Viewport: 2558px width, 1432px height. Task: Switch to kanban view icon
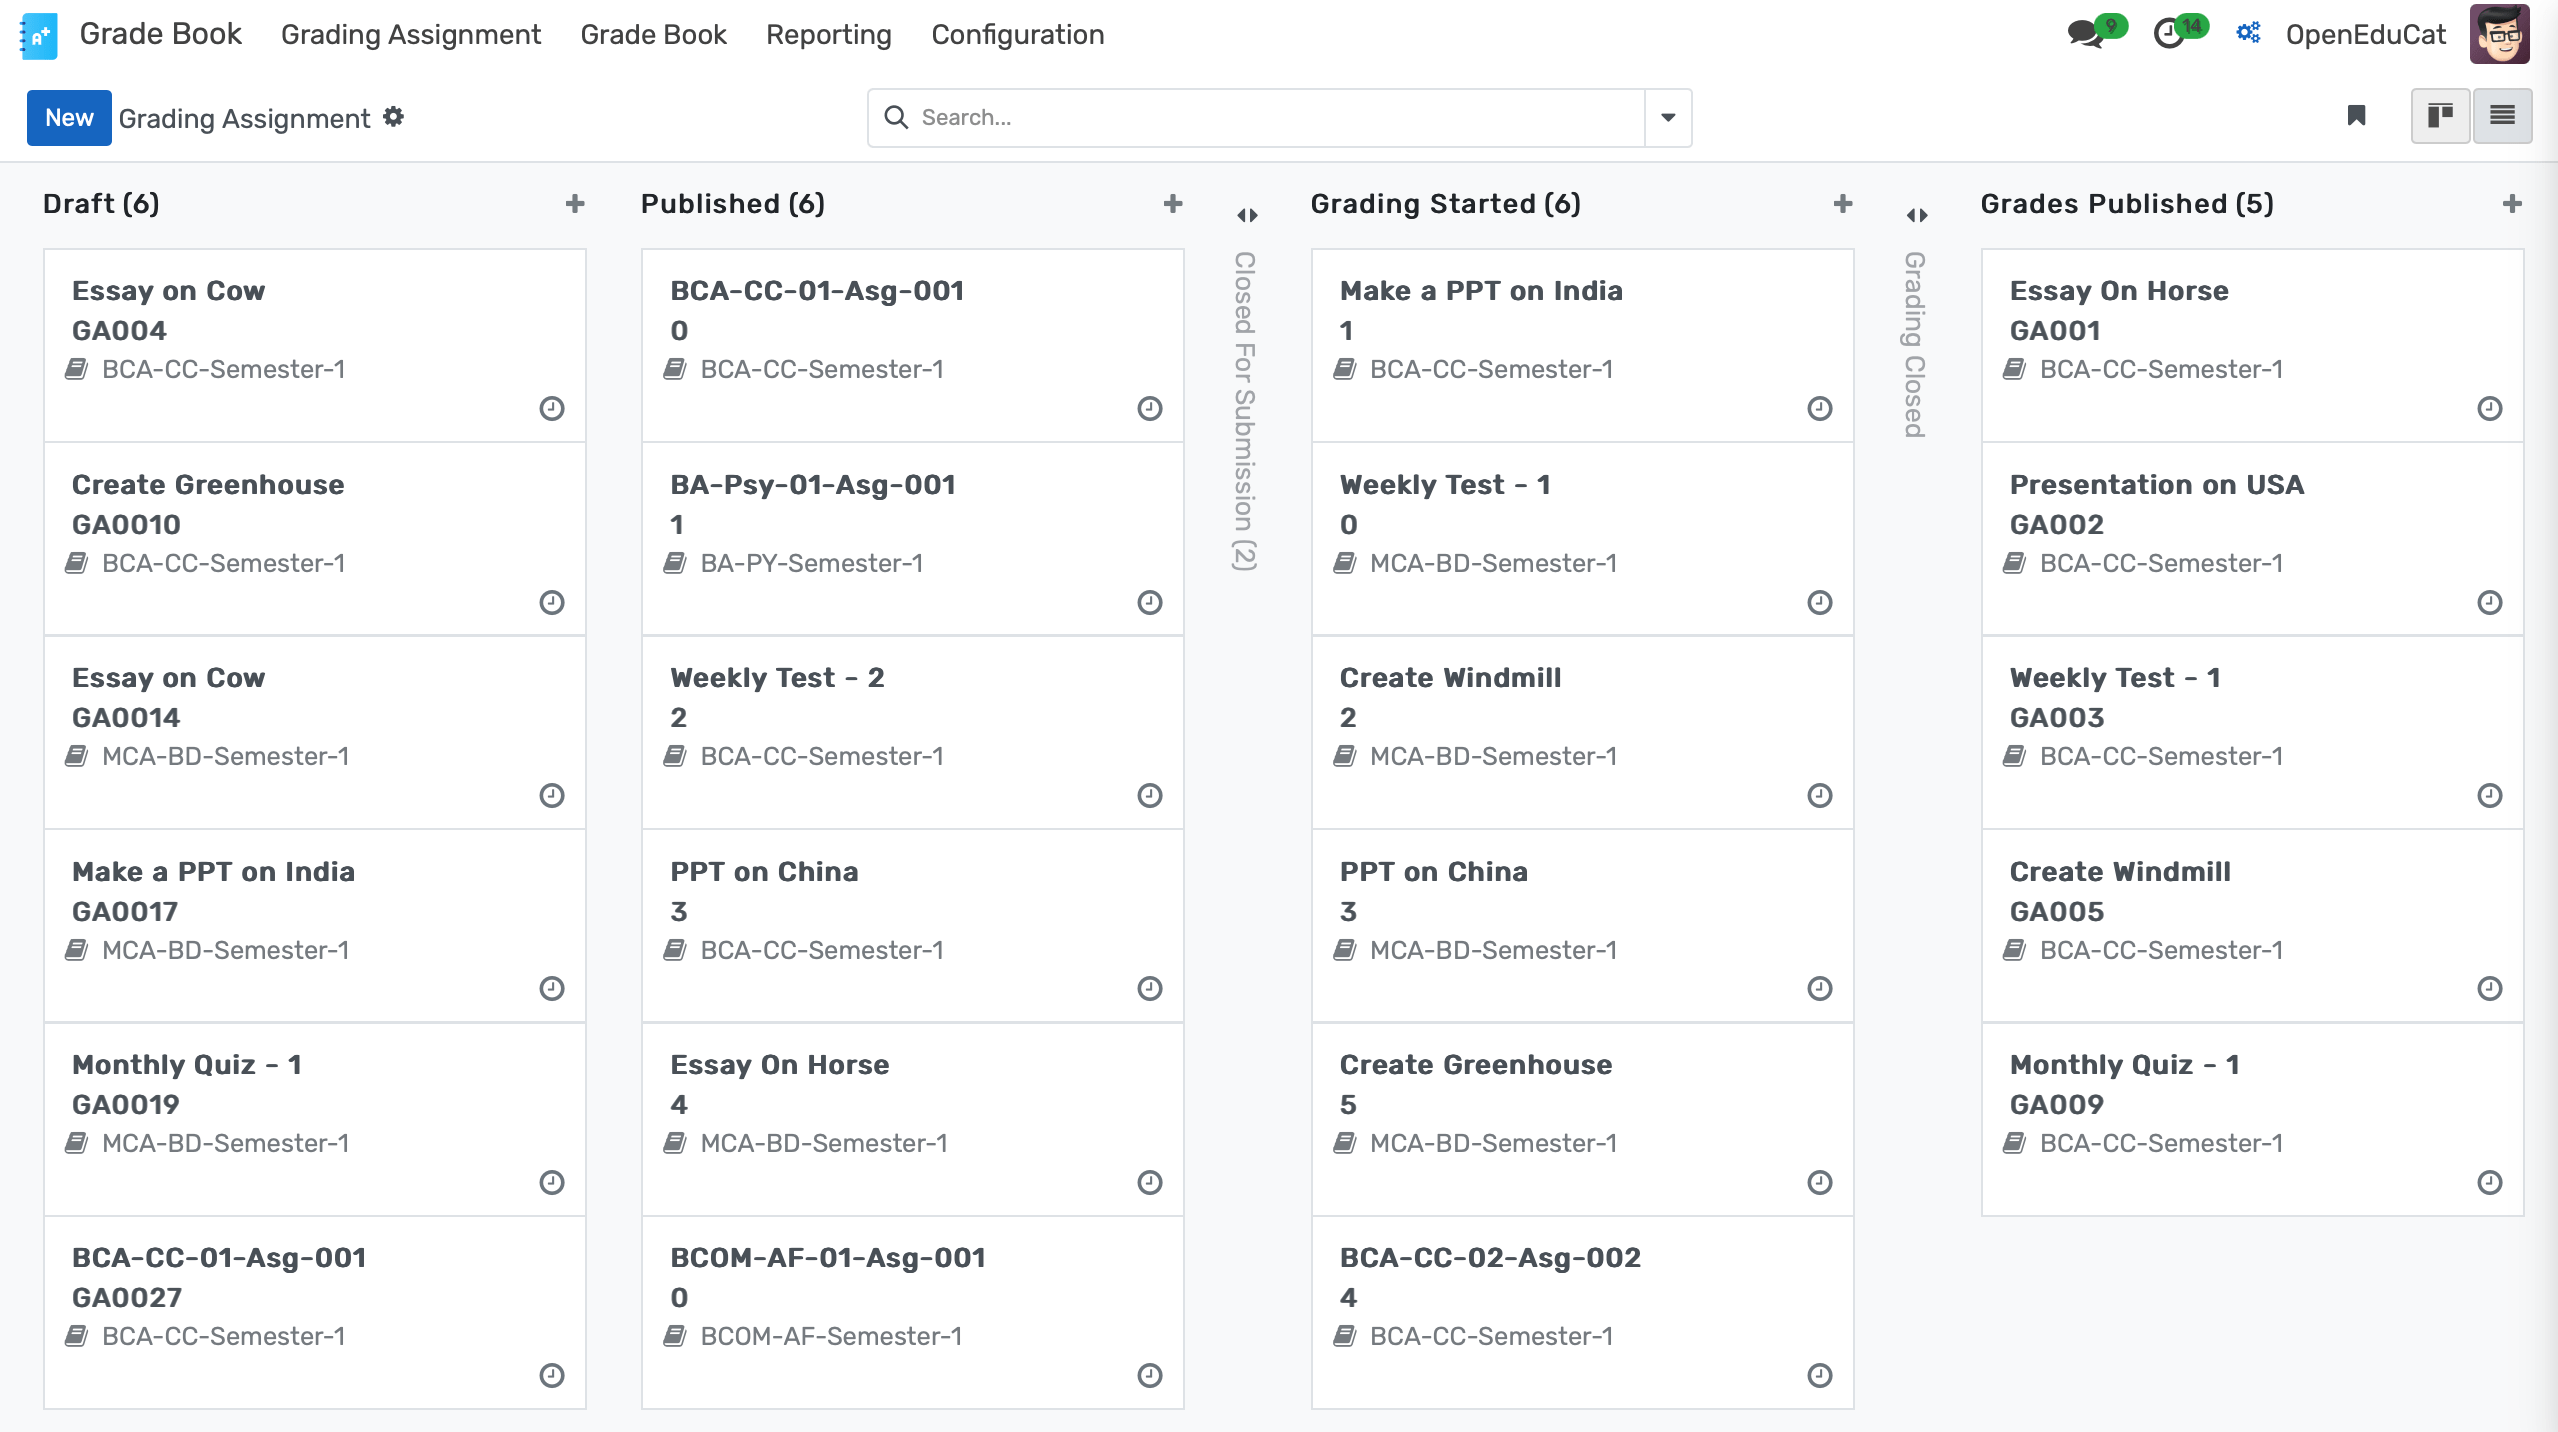pyautogui.click(x=2438, y=117)
